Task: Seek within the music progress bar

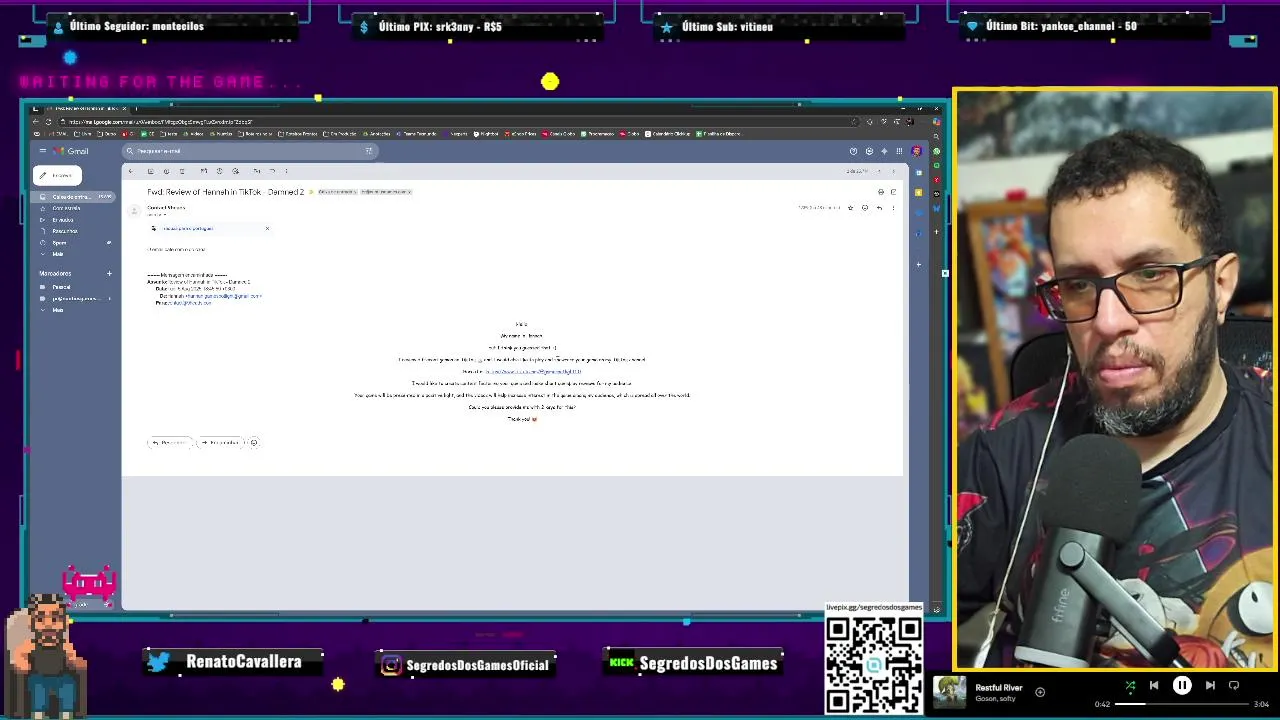Action: (1181, 704)
